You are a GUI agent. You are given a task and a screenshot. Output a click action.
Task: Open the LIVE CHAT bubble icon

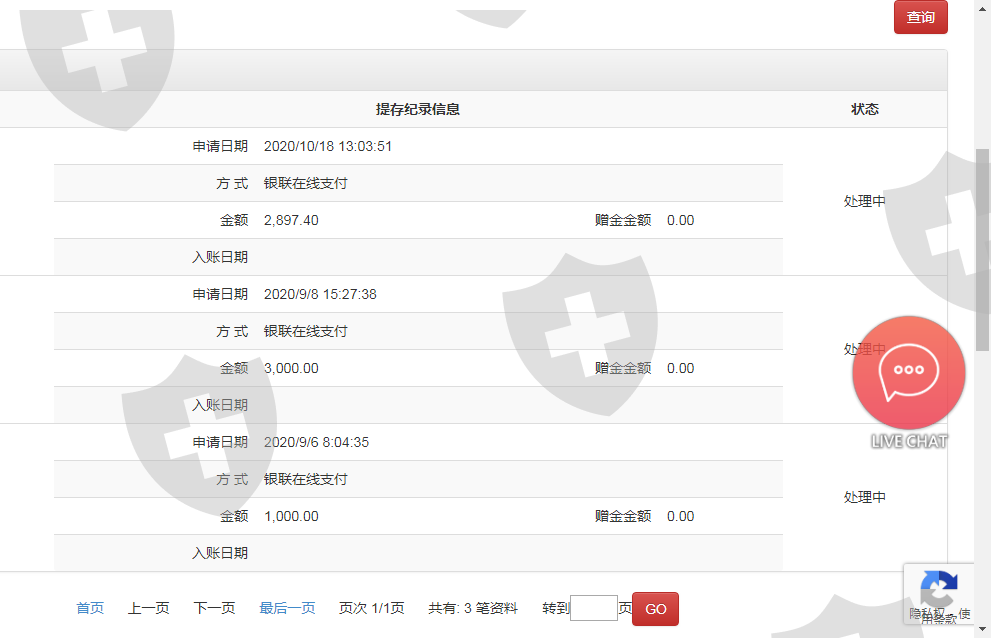[908, 373]
